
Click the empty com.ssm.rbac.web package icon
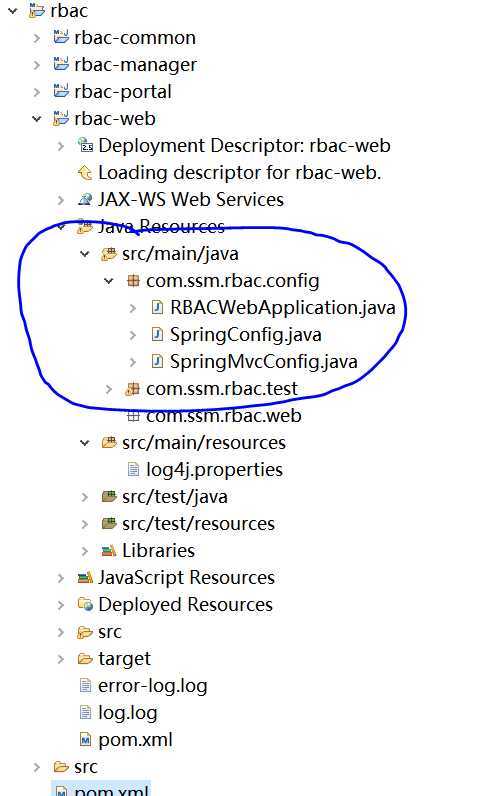click(133, 416)
